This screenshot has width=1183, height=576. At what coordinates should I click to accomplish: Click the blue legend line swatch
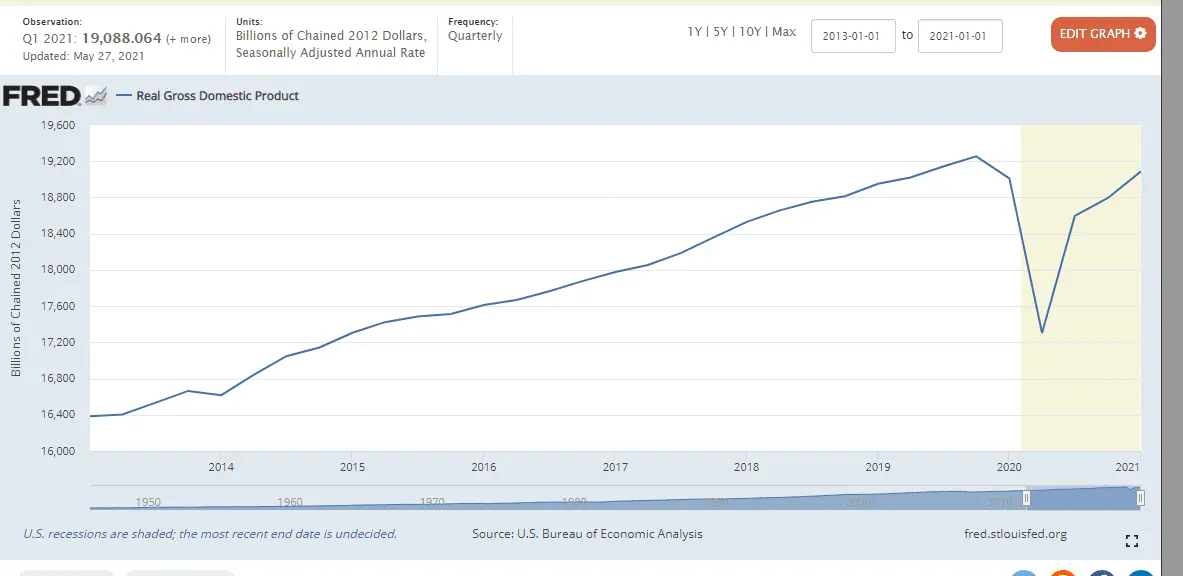point(124,96)
